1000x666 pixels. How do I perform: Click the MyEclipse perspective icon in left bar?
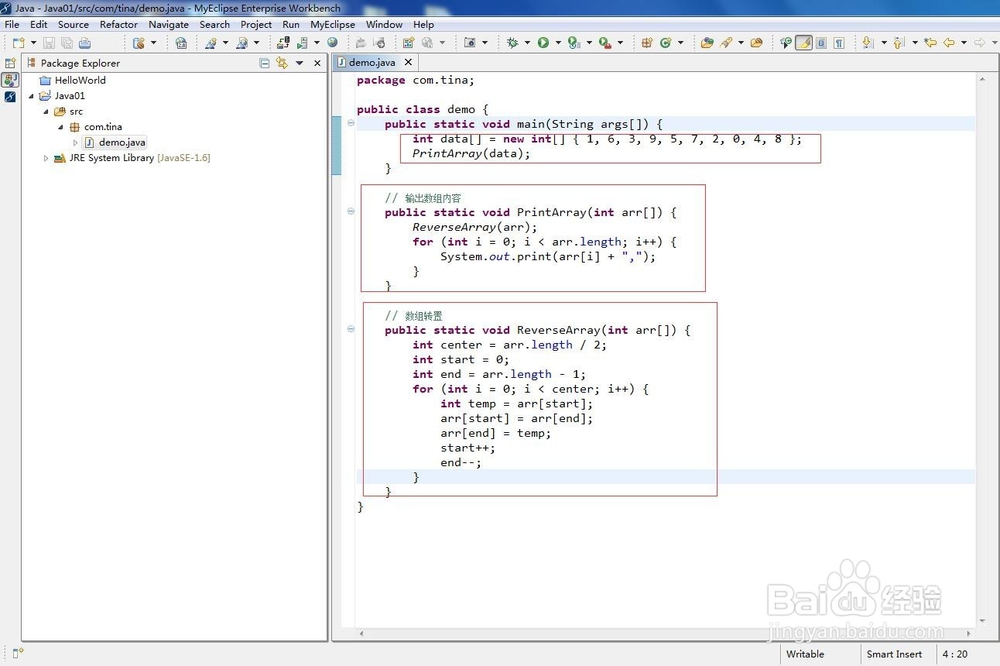10,96
